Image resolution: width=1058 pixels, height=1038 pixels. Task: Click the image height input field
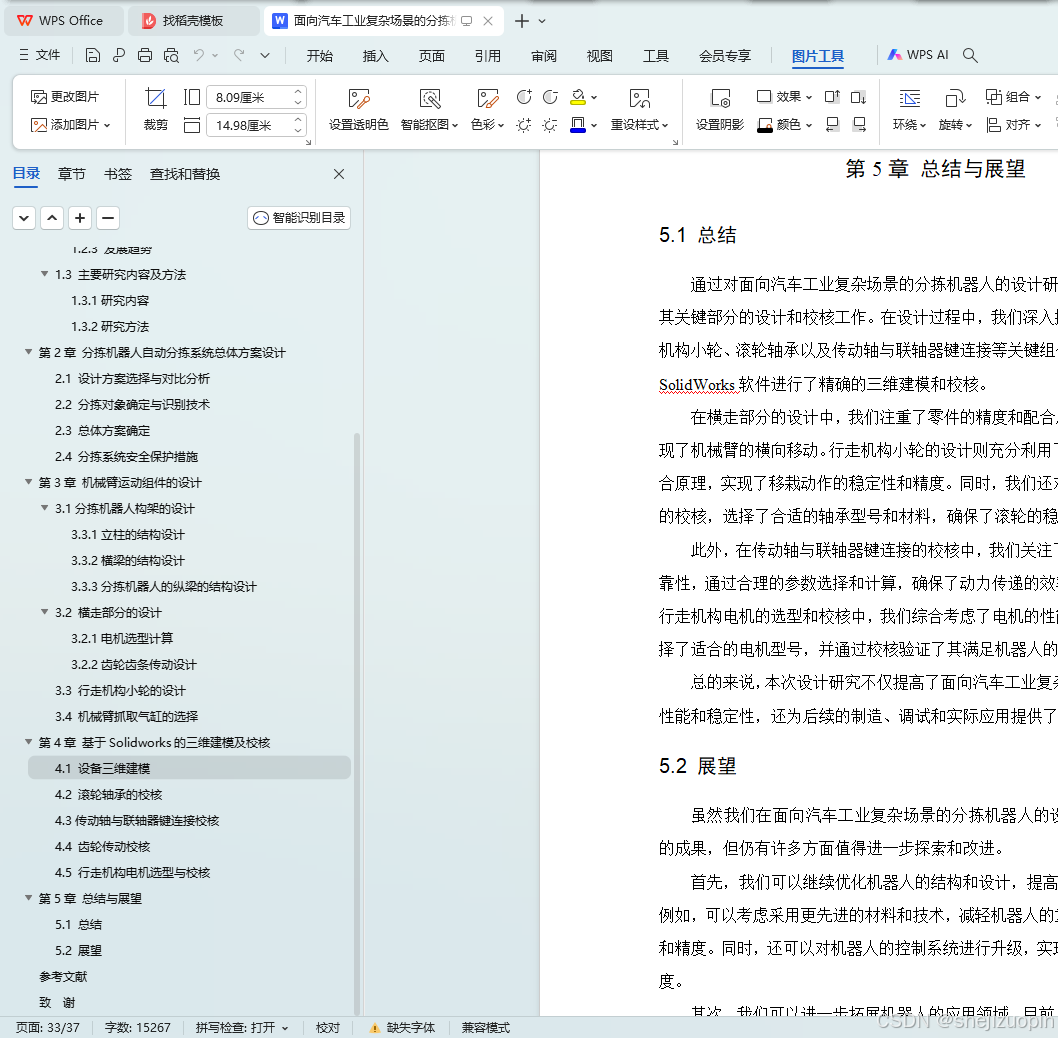248,98
